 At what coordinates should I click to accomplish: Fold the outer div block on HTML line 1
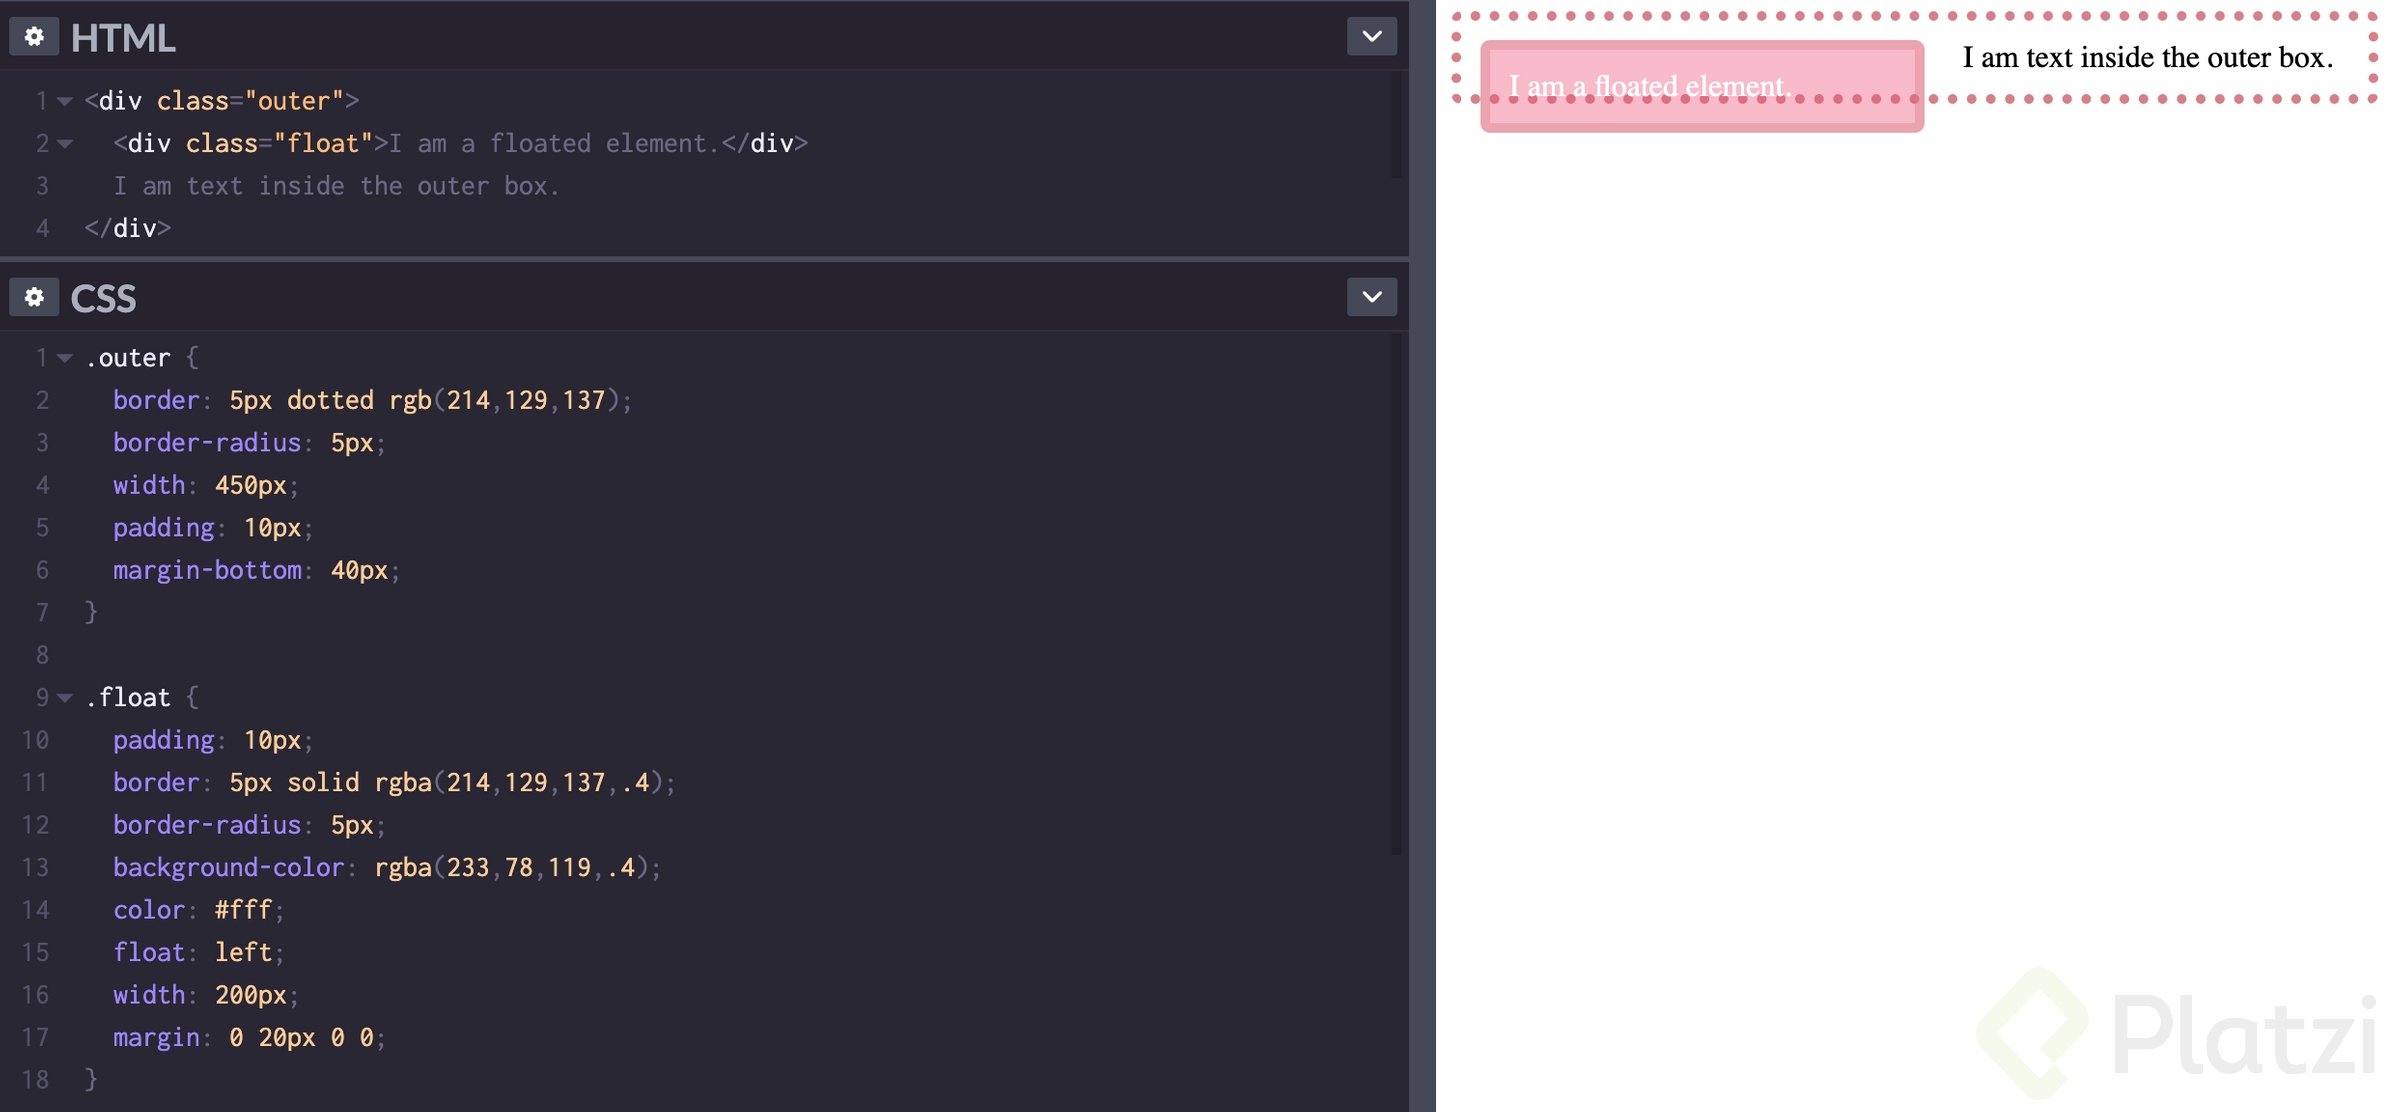(x=64, y=101)
